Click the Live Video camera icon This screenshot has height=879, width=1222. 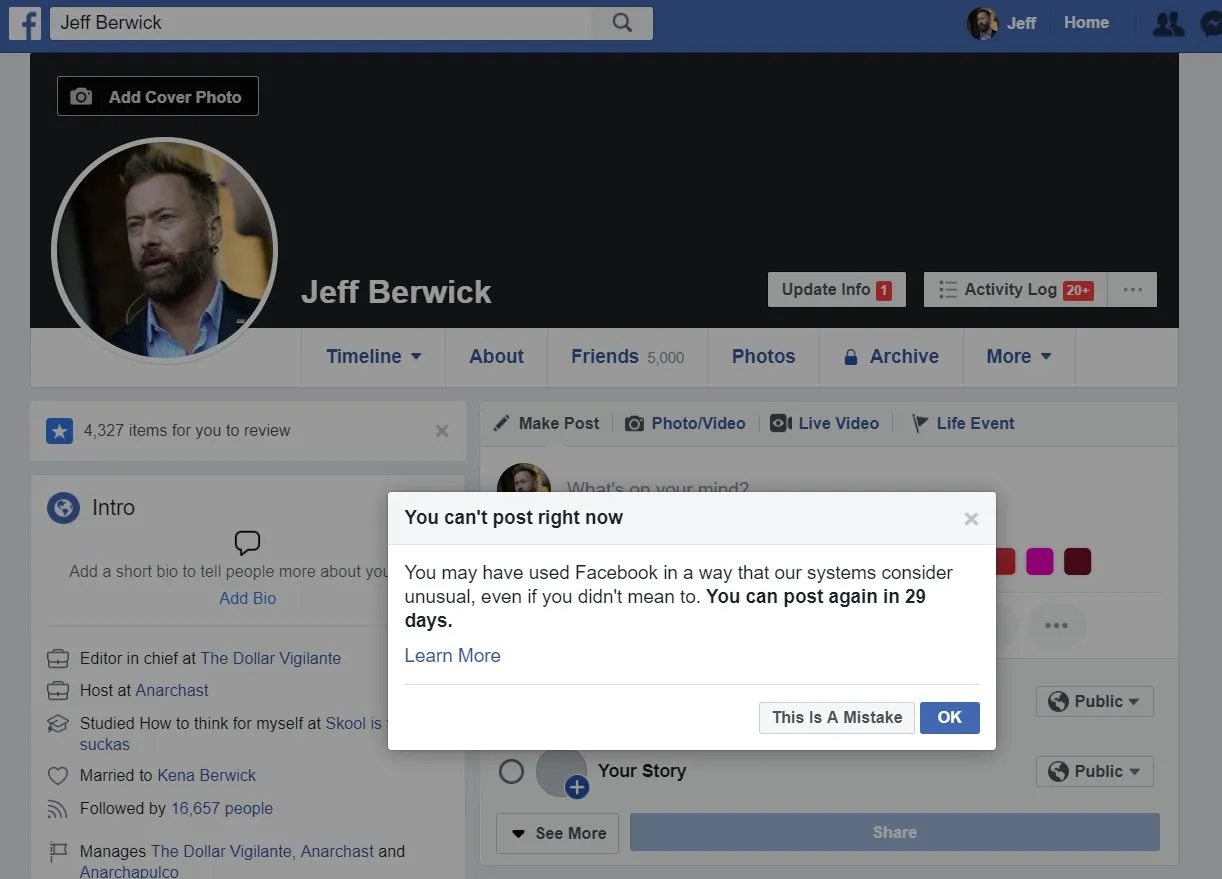tap(781, 424)
